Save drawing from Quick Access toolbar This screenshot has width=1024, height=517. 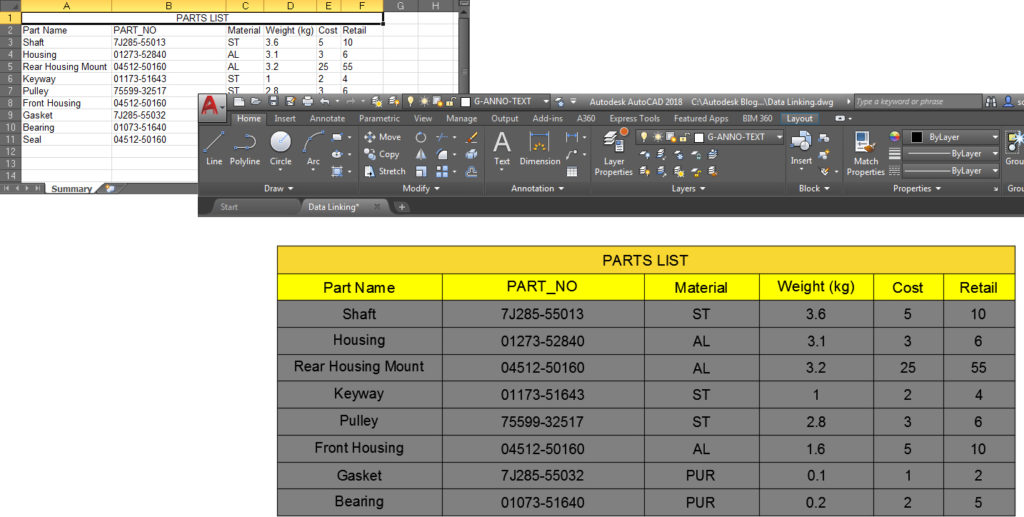(273, 101)
